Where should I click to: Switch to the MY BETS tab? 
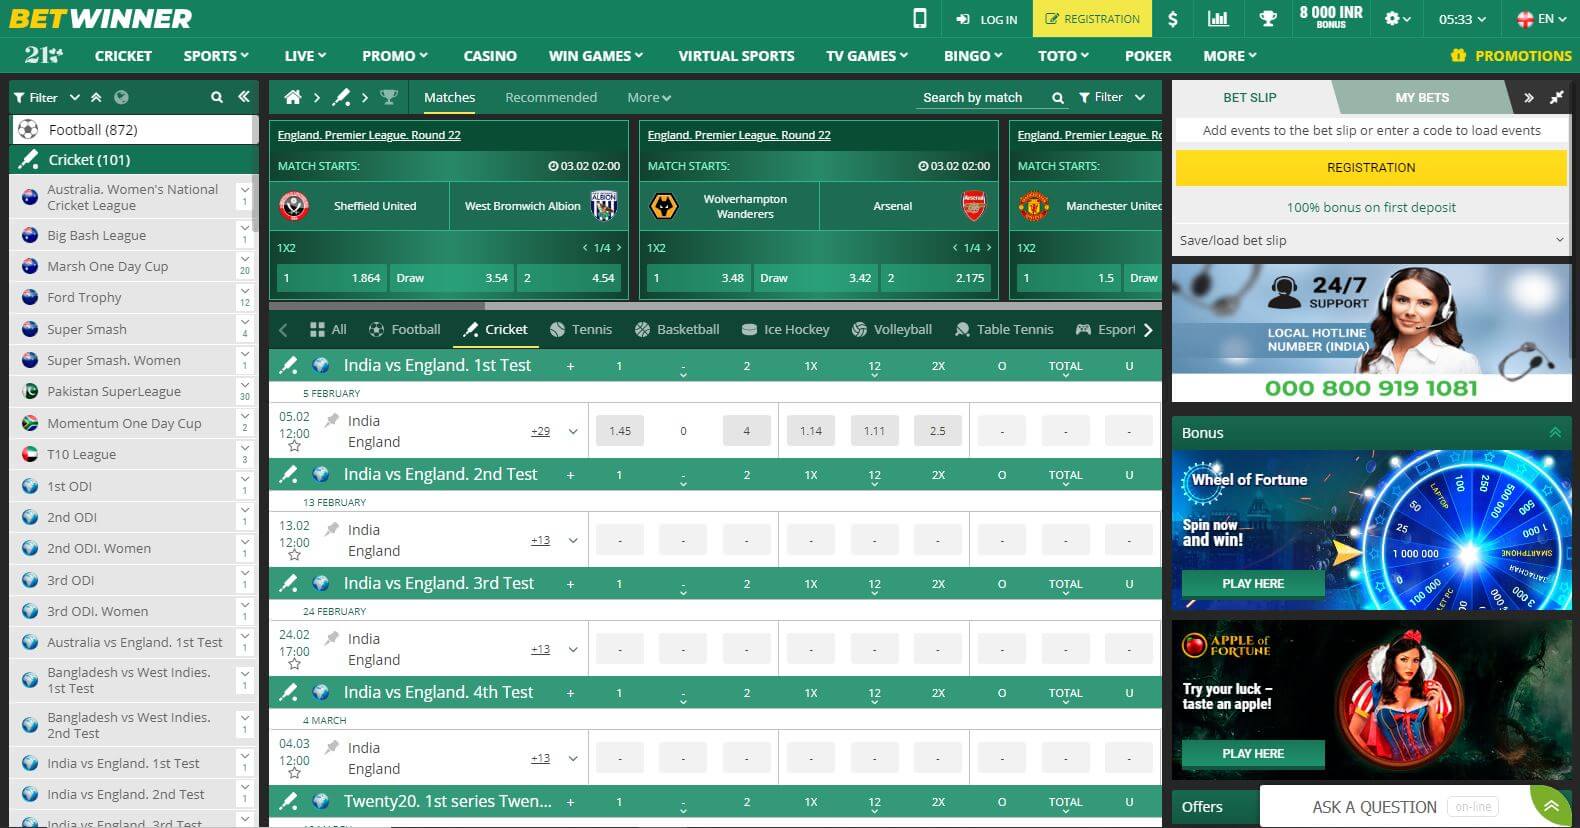[x=1422, y=97]
